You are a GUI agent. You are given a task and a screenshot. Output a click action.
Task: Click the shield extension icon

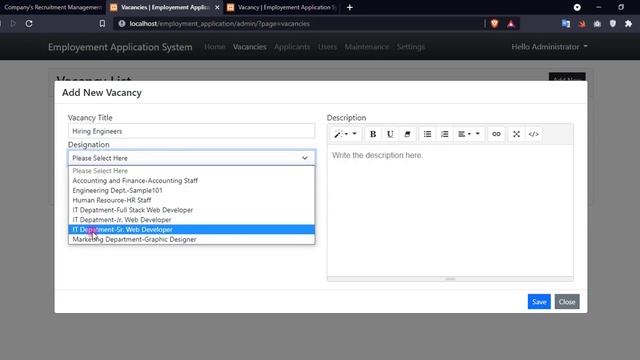613,24
